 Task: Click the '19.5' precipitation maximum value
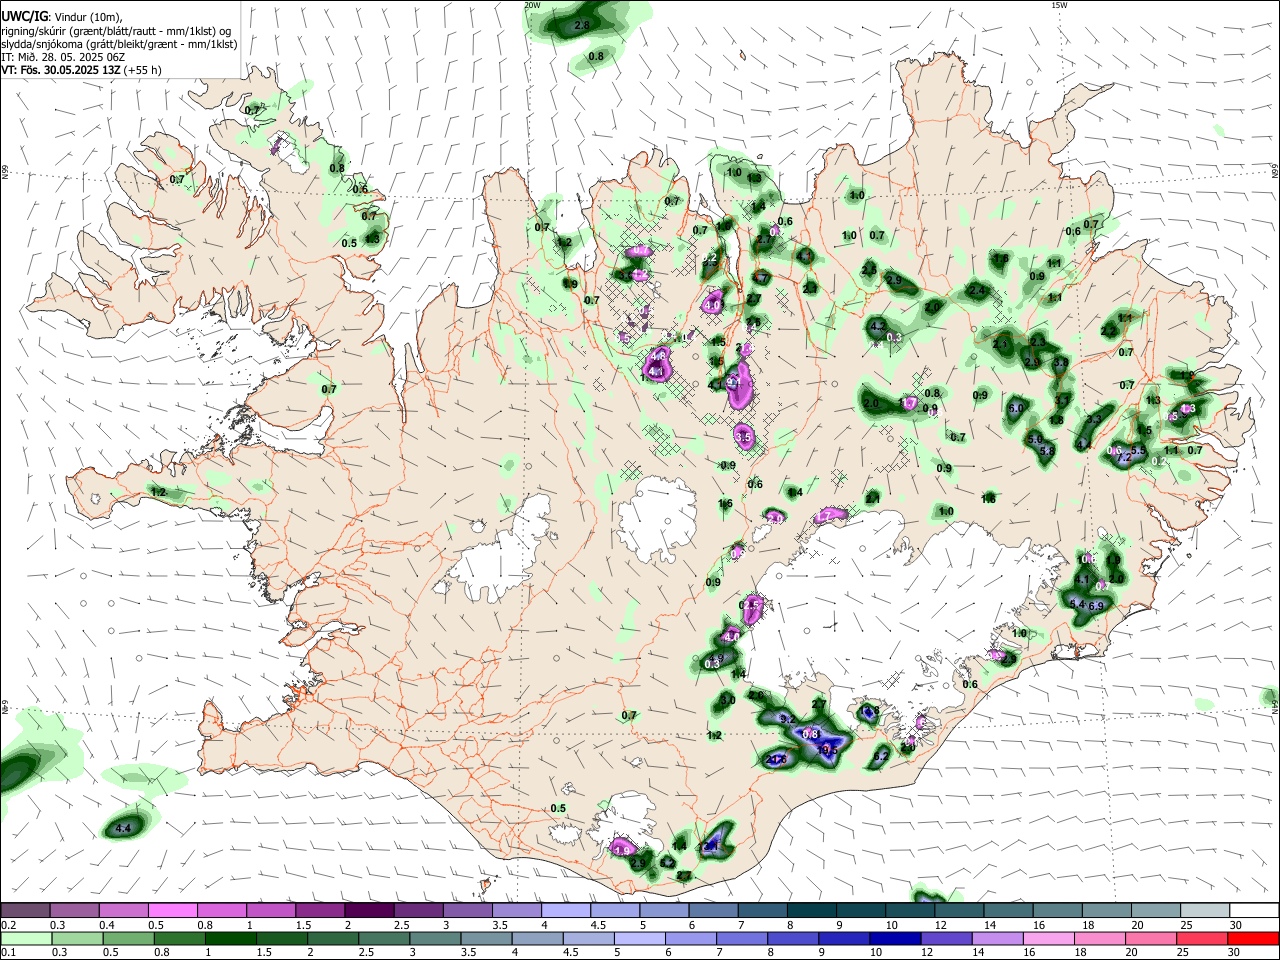[827, 750]
